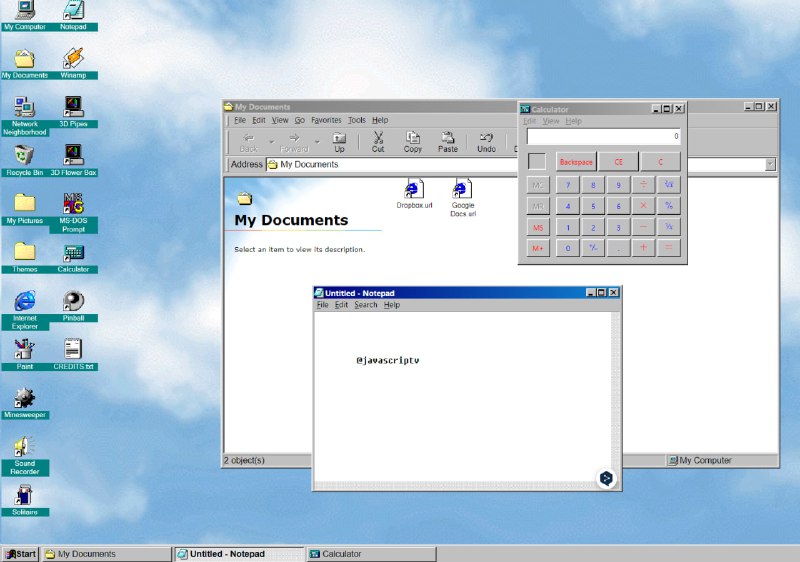Screen dimensions: 800x562
Task: Click the Cut toolbar icon in My Documents
Action: [x=378, y=142]
